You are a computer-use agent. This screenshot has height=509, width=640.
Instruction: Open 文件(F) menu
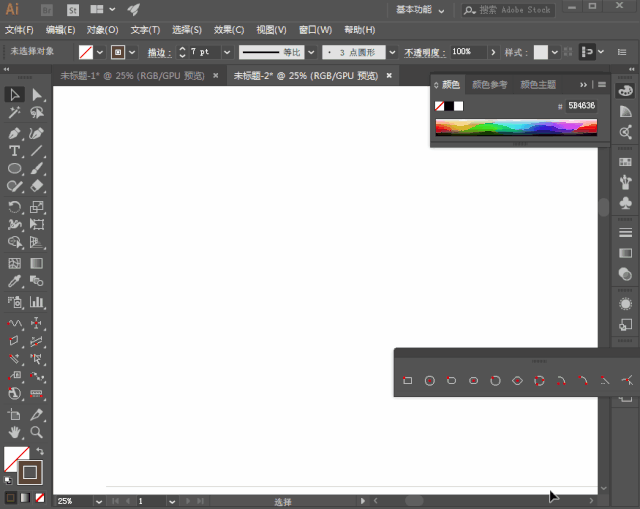(x=19, y=30)
